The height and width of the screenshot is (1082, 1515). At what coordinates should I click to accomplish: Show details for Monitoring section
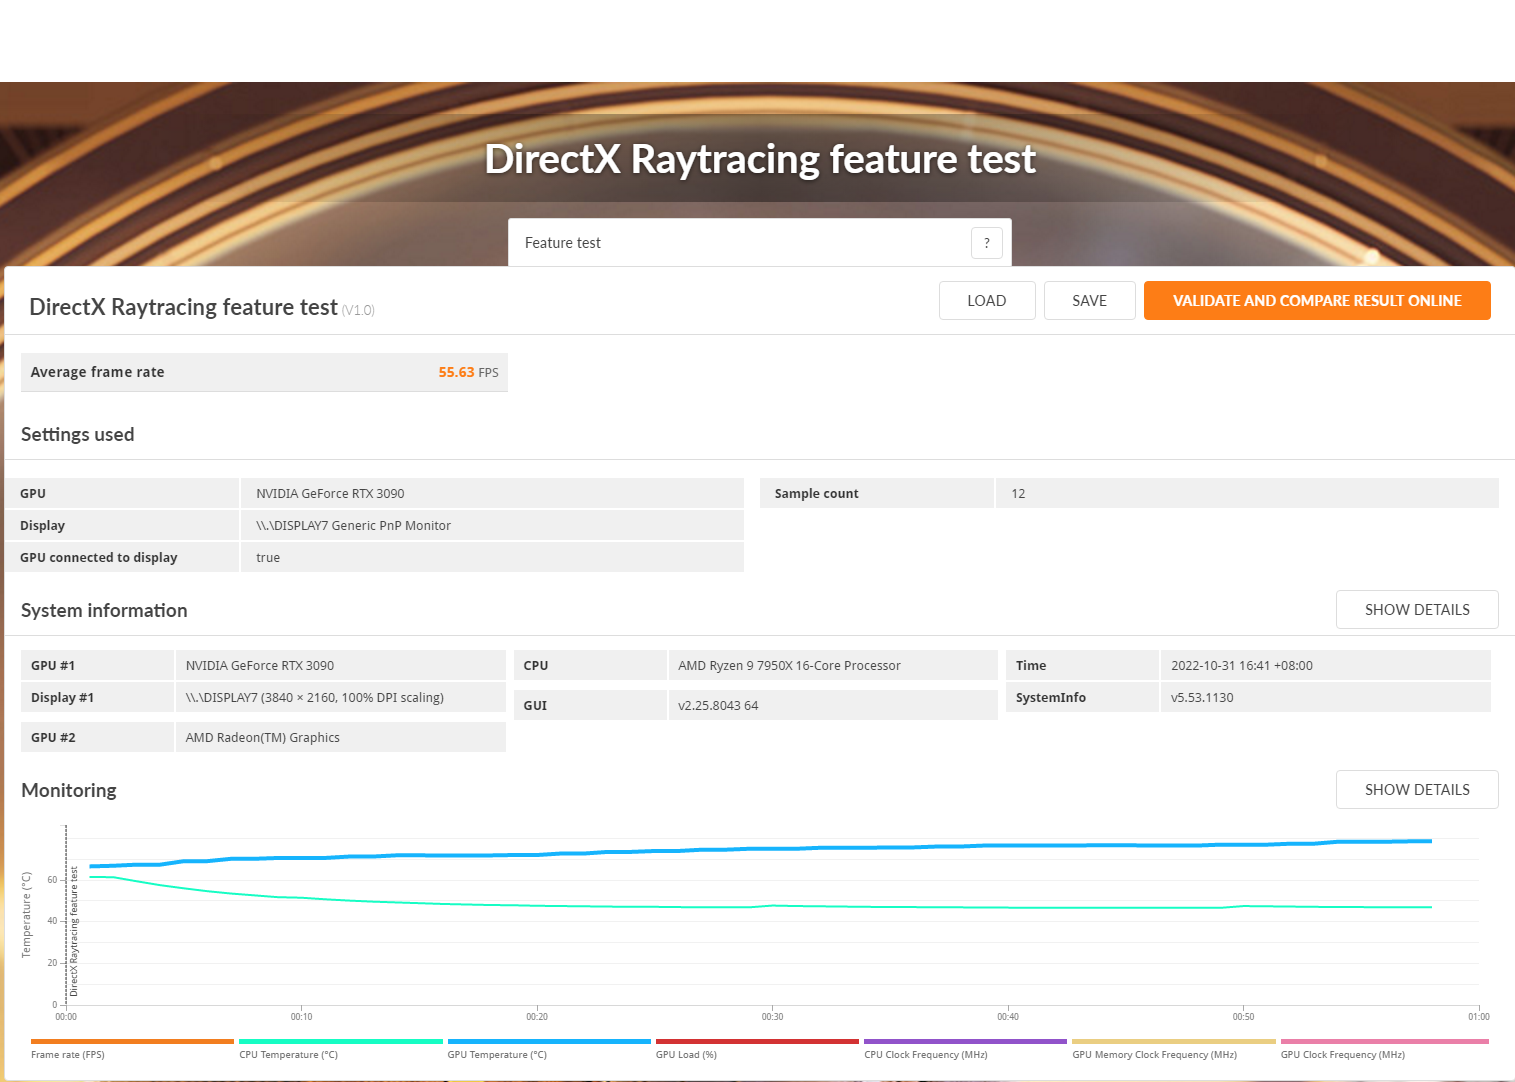[x=1417, y=790]
